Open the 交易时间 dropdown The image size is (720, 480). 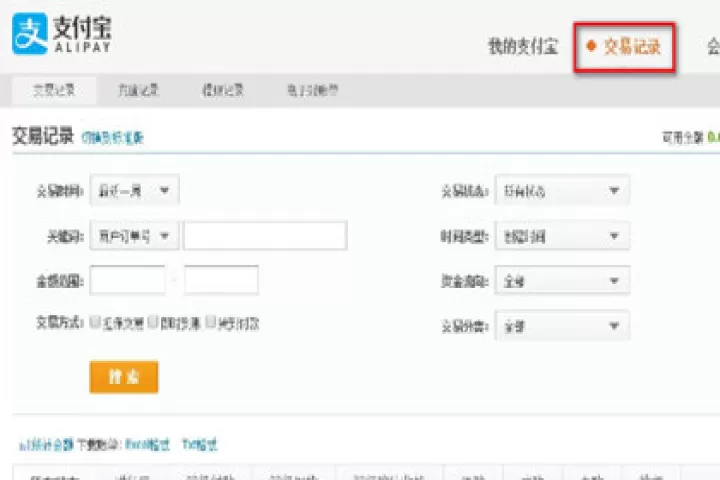click(134, 190)
